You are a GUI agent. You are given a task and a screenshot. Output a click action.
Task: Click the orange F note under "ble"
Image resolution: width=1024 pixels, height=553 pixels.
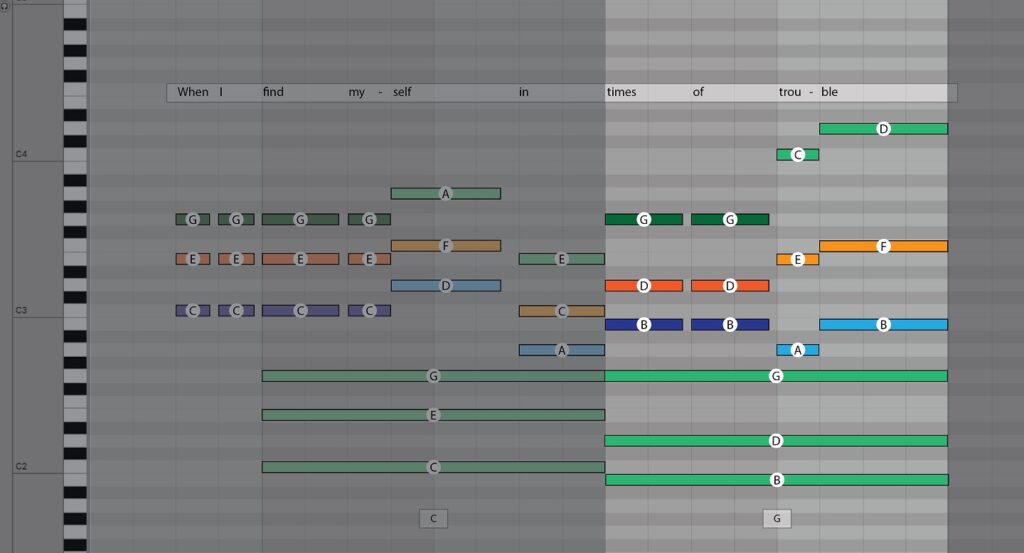(x=883, y=246)
